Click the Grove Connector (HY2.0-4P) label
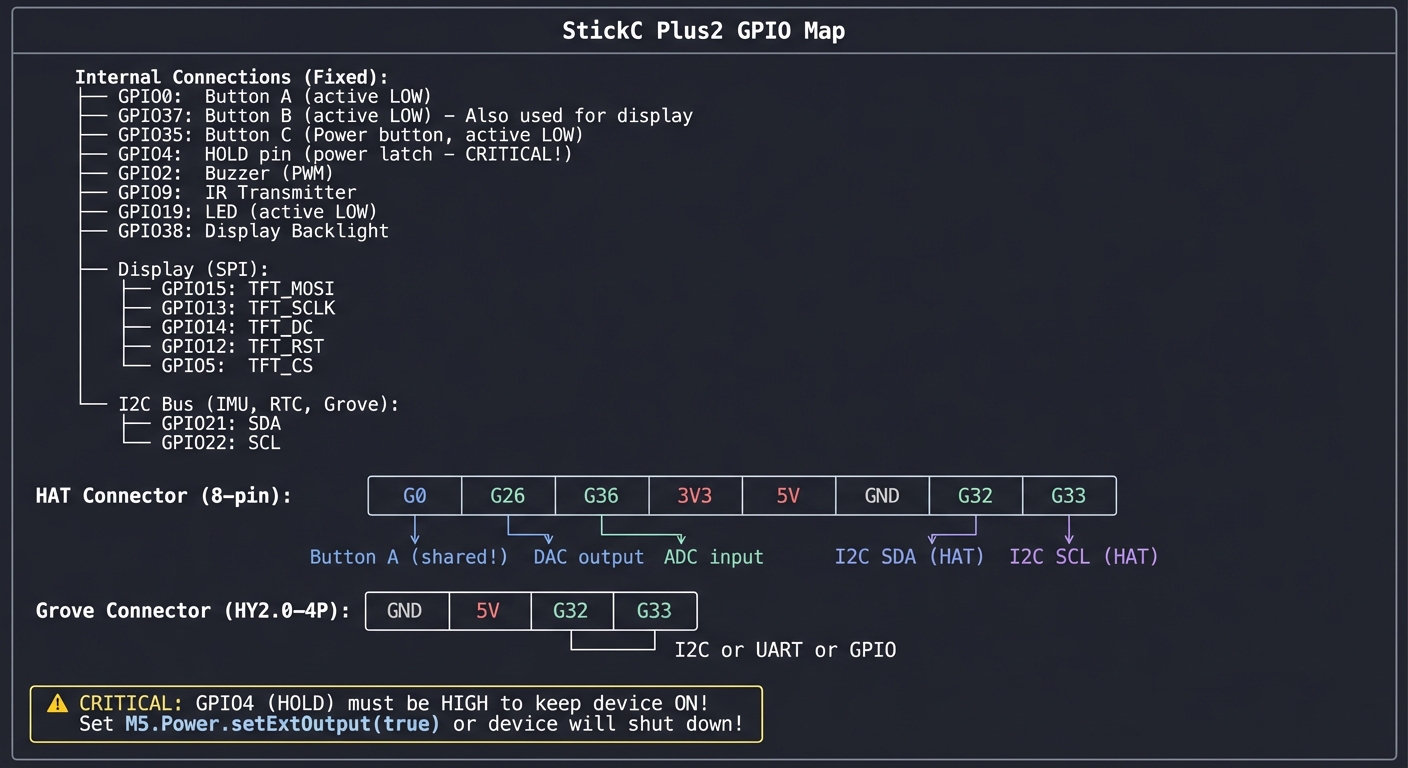Viewport: 1408px width, 768px height. 192,610
